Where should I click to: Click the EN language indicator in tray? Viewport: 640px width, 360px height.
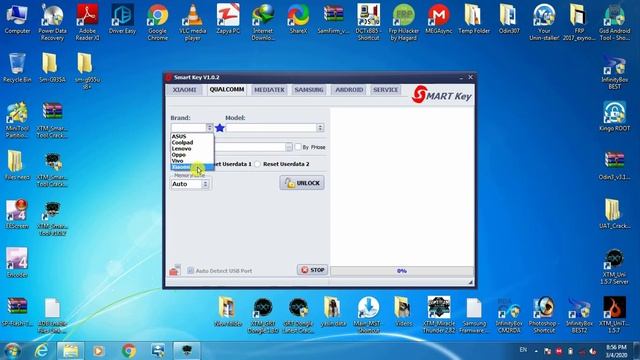[523, 350]
